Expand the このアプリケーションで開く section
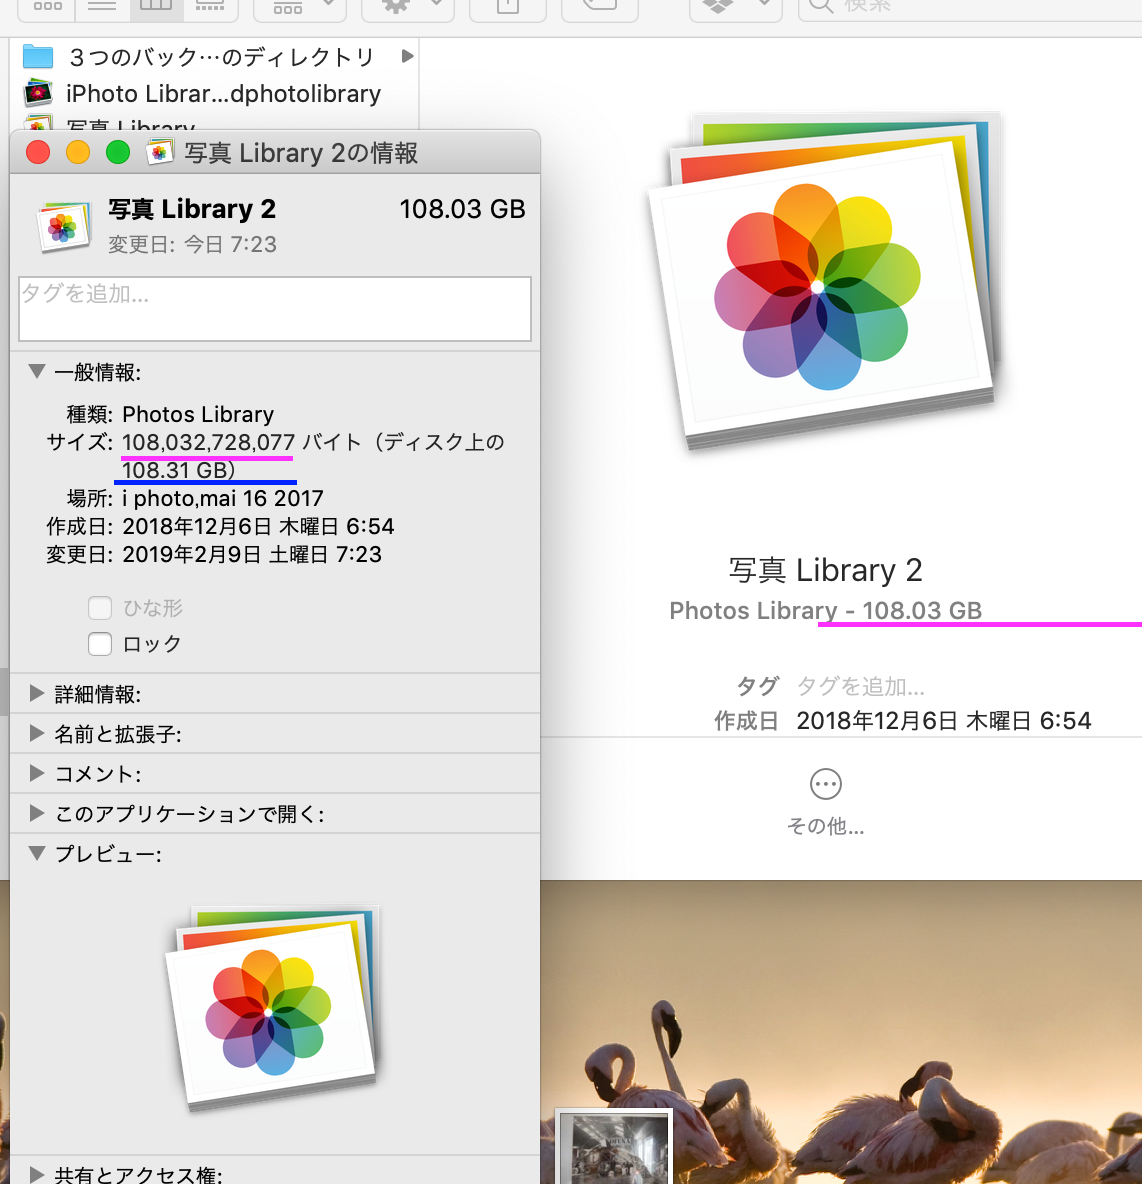This screenshot has height=1184, width=1142. tap(36, 813)
